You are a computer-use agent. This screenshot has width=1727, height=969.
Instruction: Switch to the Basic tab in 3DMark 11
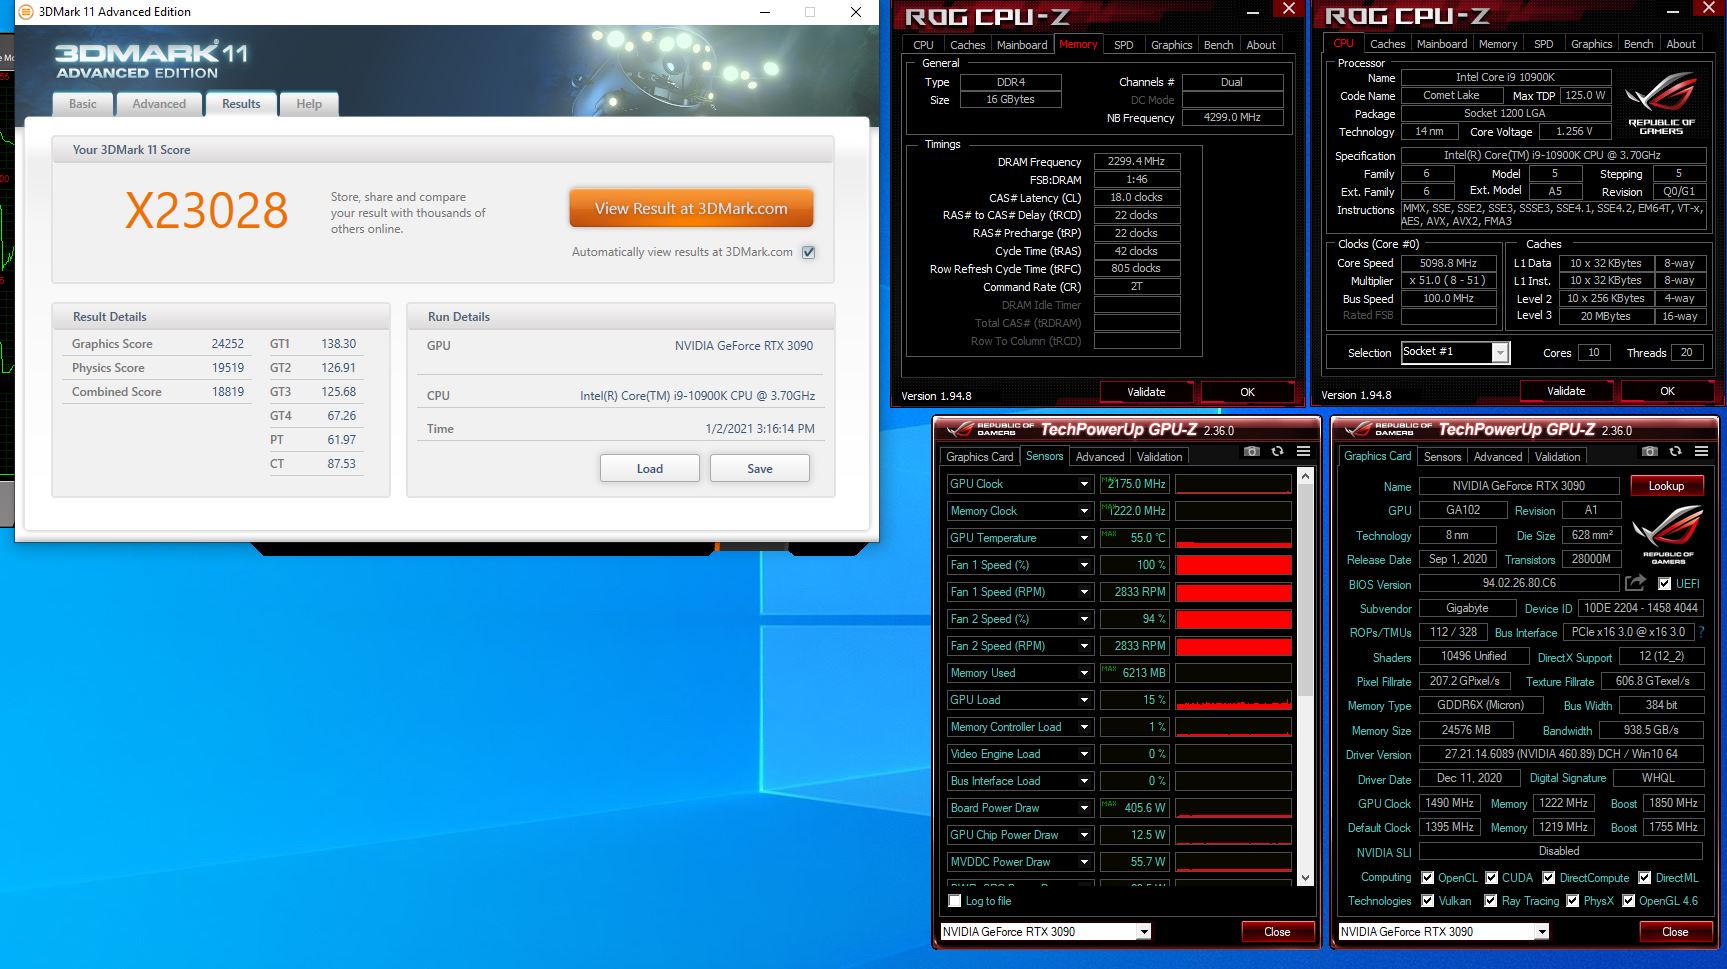pos(83,104)
